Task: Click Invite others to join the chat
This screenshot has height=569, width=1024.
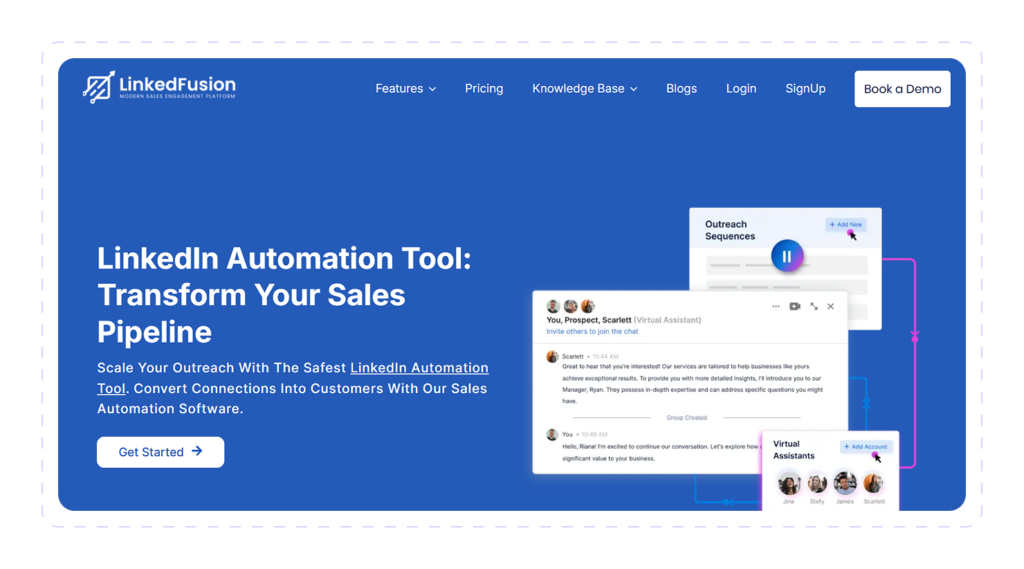Action: (592, 332)
